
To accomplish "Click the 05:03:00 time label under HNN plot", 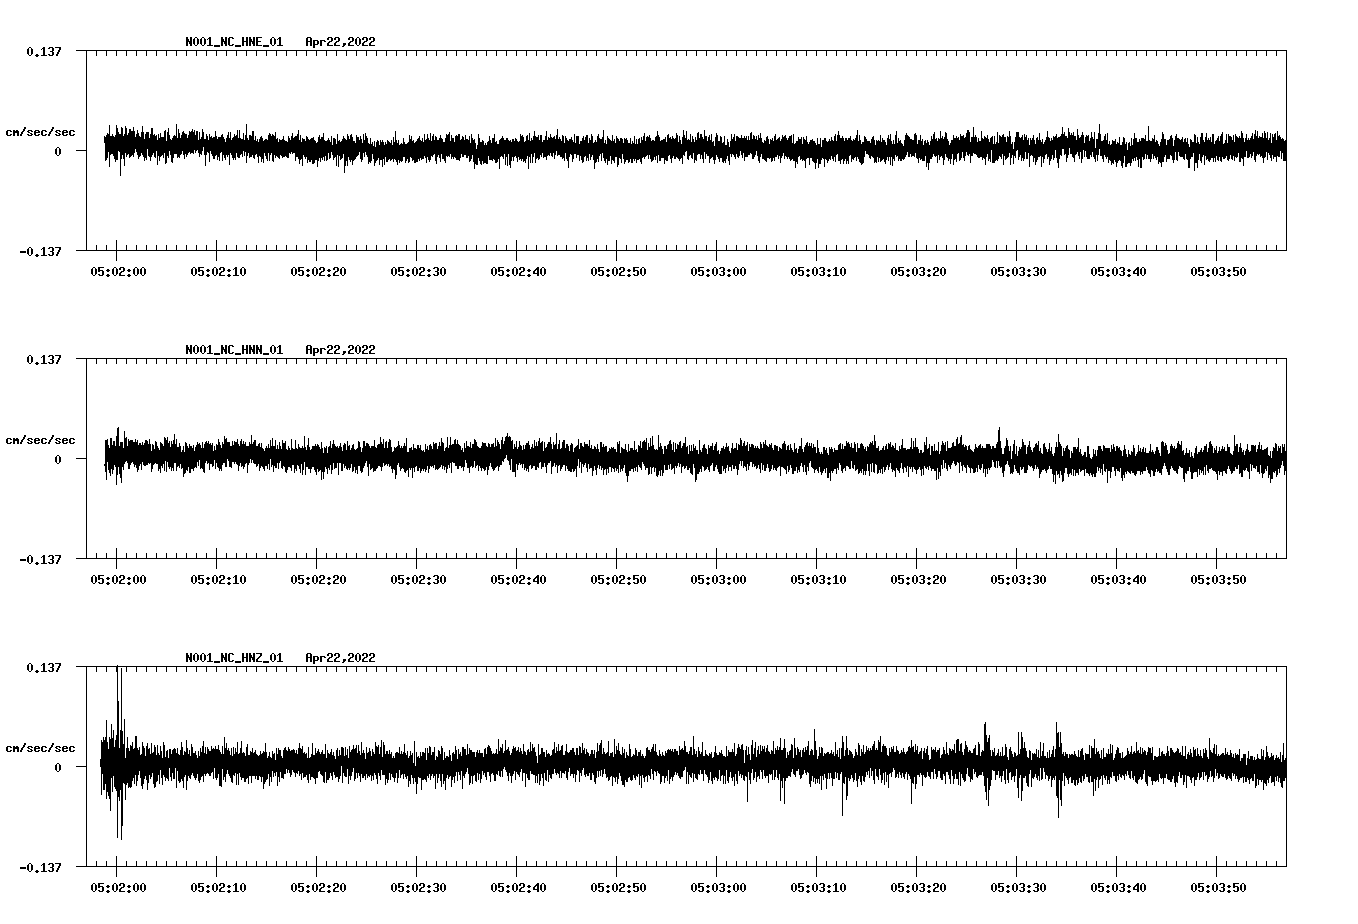I will click(718, 579).
